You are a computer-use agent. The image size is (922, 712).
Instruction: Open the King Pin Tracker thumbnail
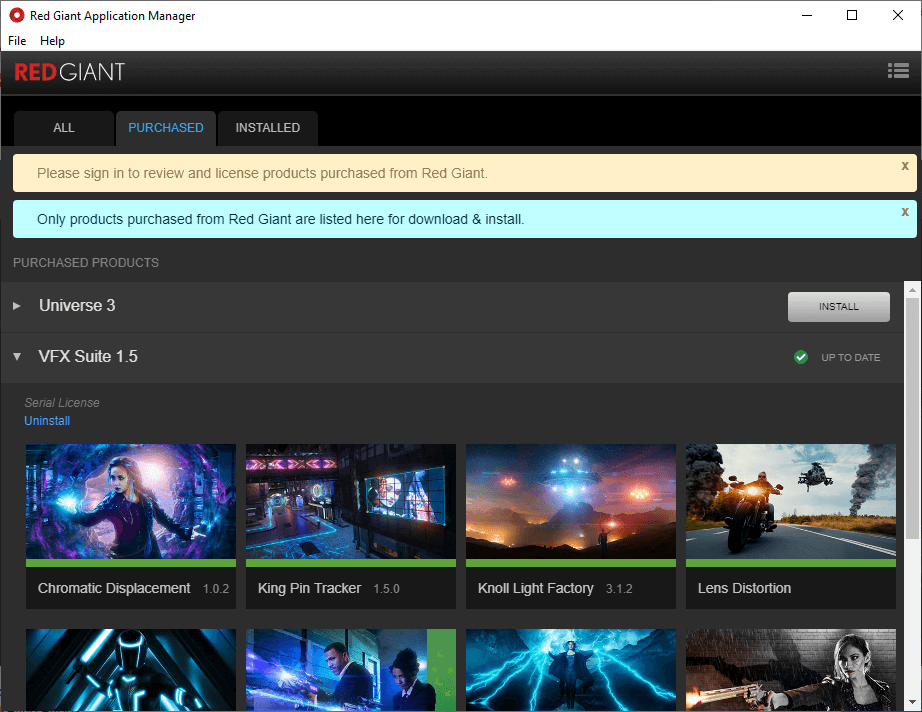(x=350, y=502)
